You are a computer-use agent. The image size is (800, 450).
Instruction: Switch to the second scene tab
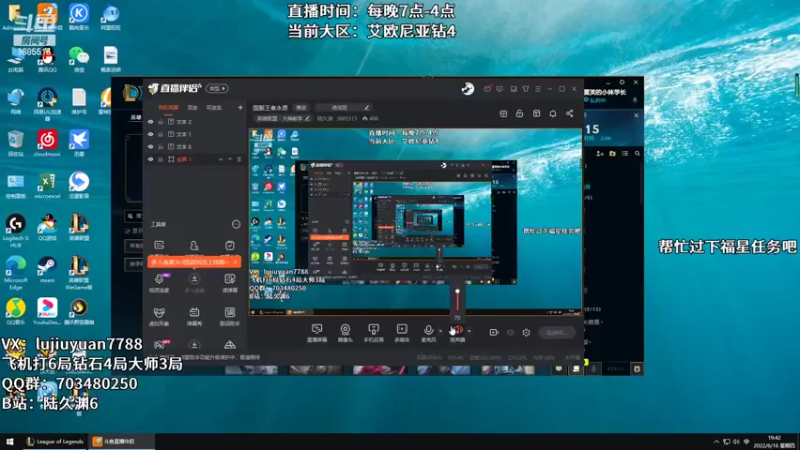[192, 108]
